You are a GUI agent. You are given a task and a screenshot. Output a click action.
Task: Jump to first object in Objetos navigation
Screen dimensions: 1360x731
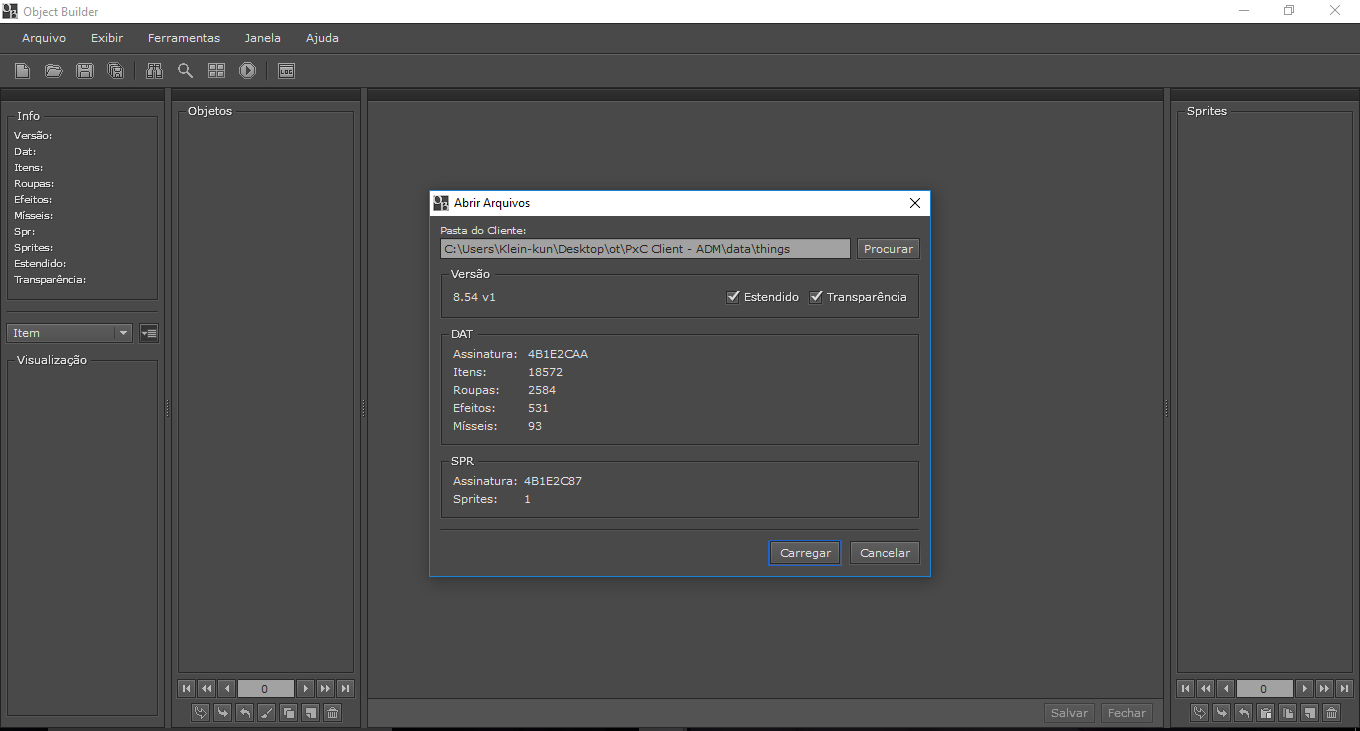(187, 688)
